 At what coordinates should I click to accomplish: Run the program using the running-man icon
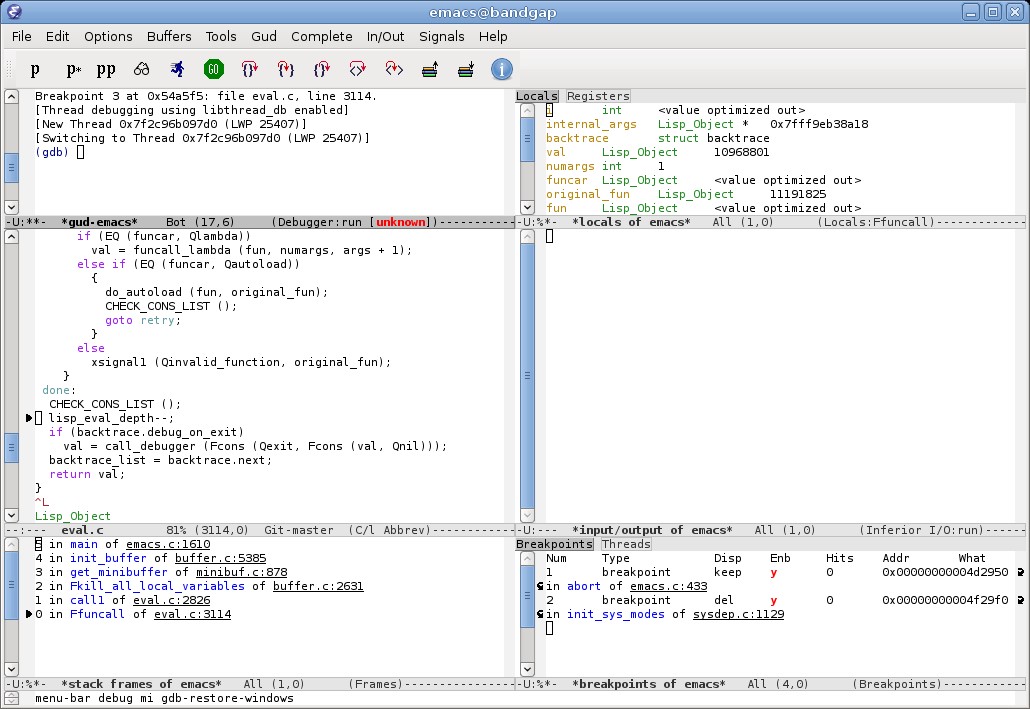click(177, 69)
